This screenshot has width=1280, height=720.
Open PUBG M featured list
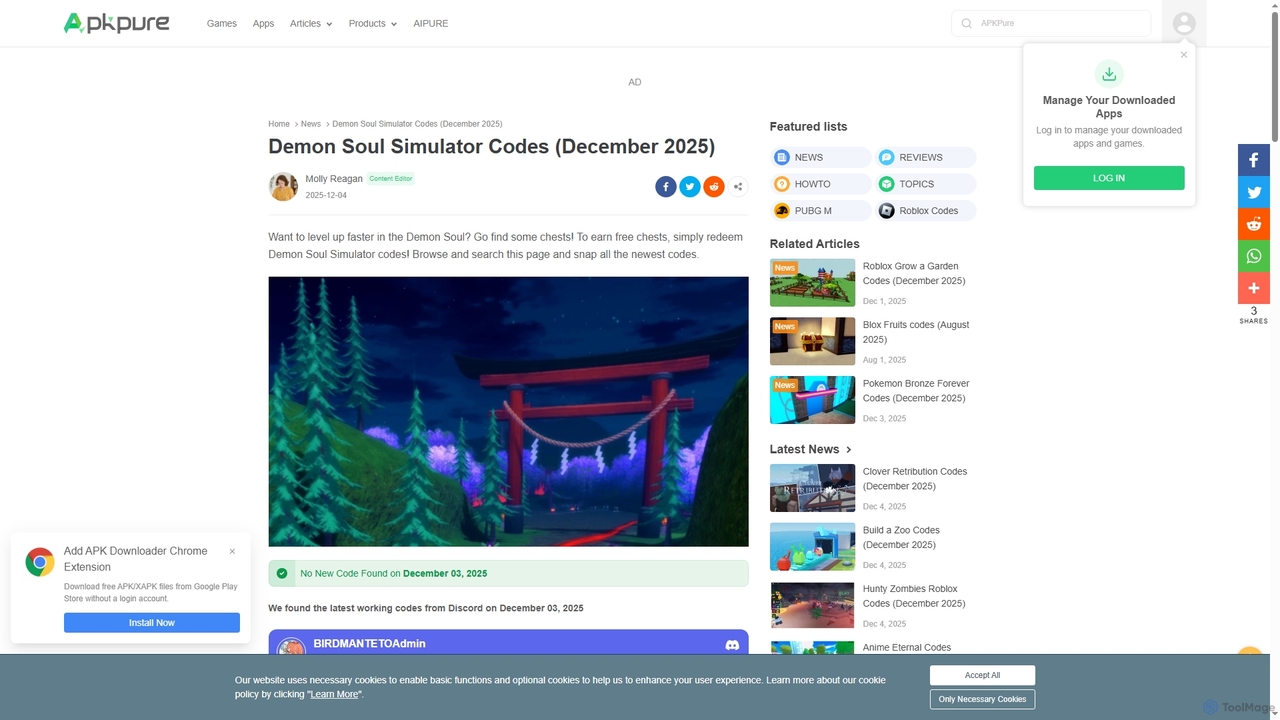pos(821,211)
